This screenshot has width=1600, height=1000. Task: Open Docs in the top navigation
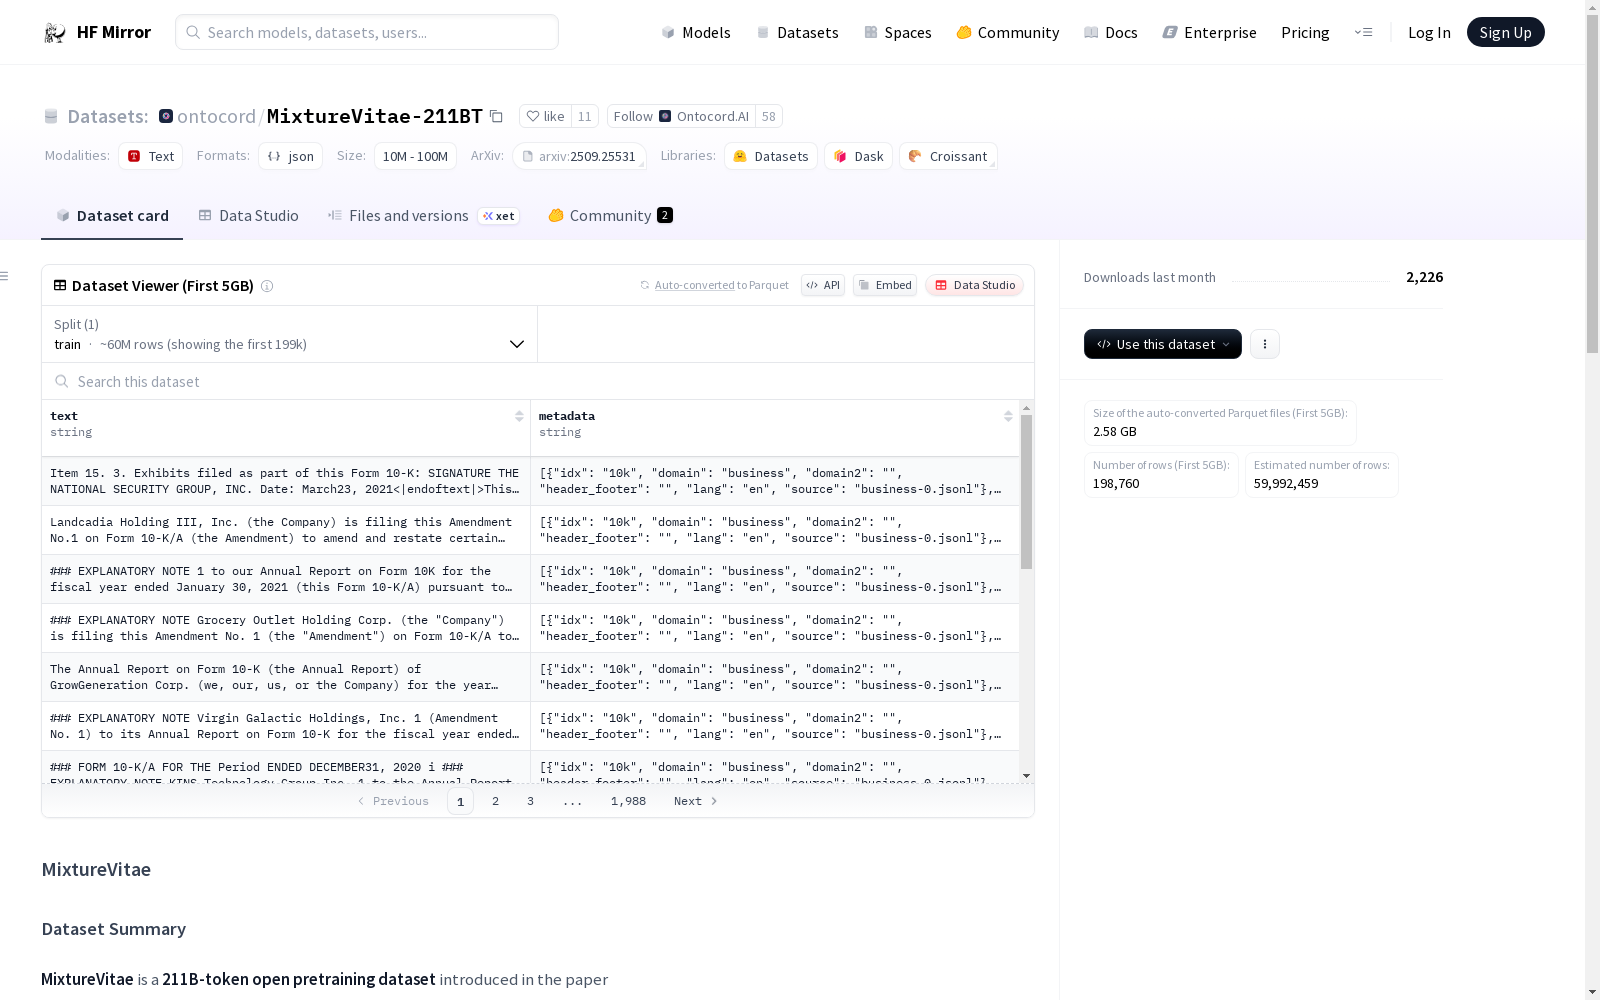[x=1111, y=33]
